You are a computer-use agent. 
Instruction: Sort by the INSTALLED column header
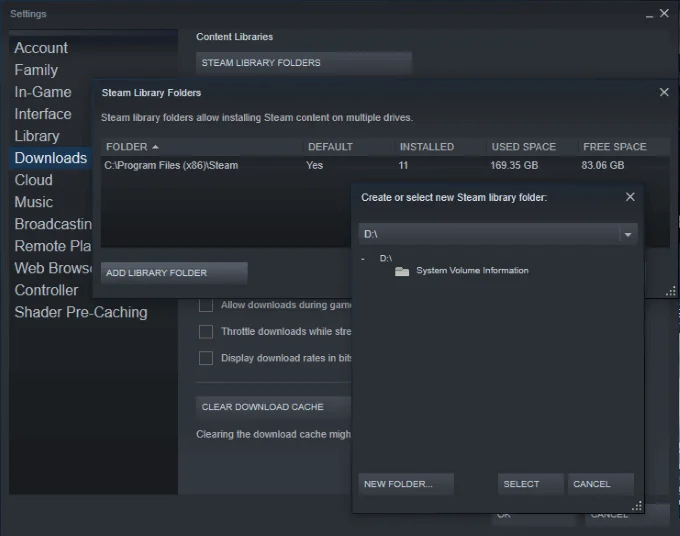pyautogui.click(x=440, y=147)
